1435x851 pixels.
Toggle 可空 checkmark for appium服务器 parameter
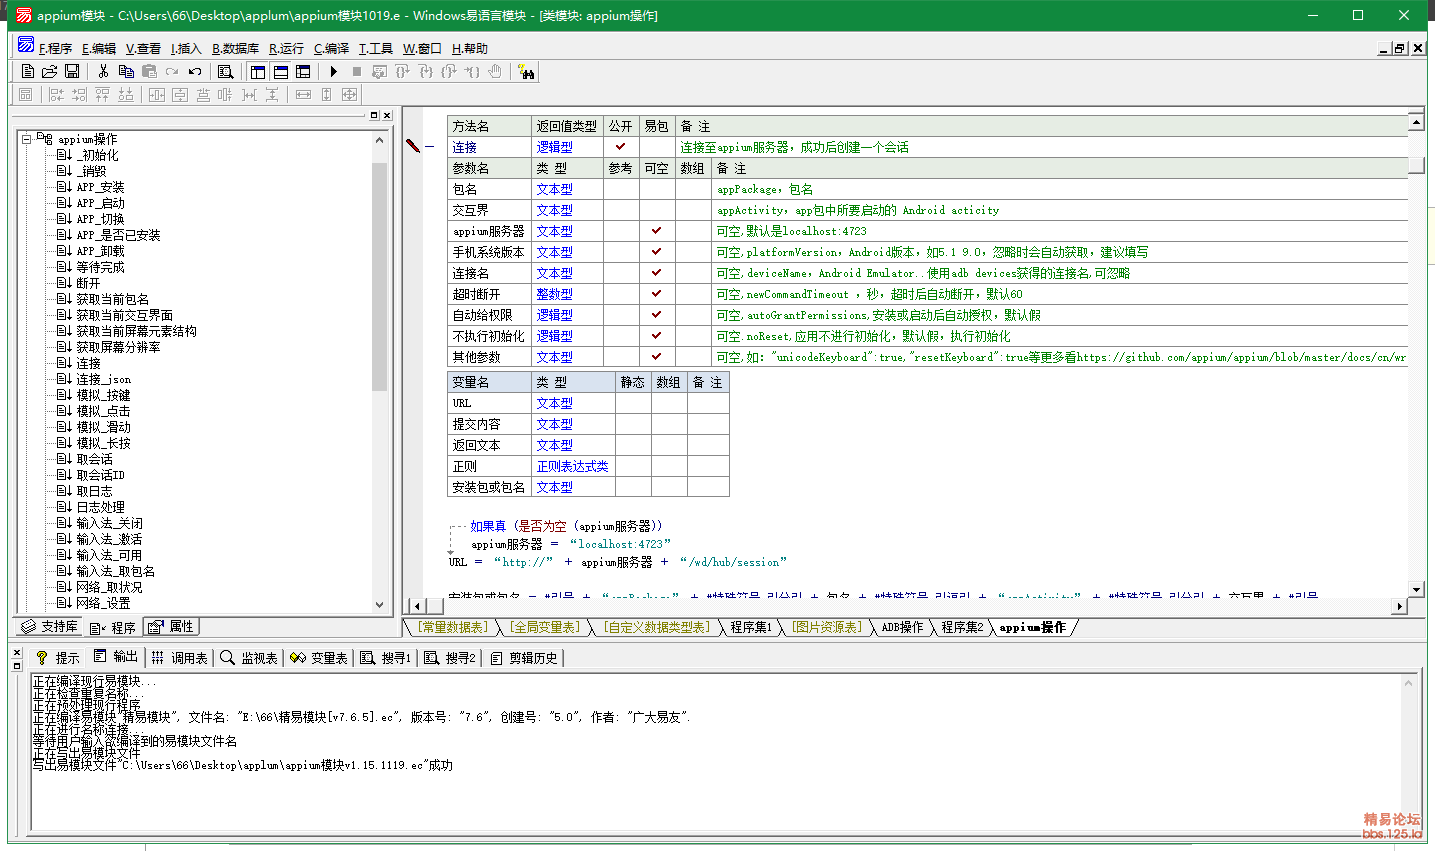[x=657, y=230]
